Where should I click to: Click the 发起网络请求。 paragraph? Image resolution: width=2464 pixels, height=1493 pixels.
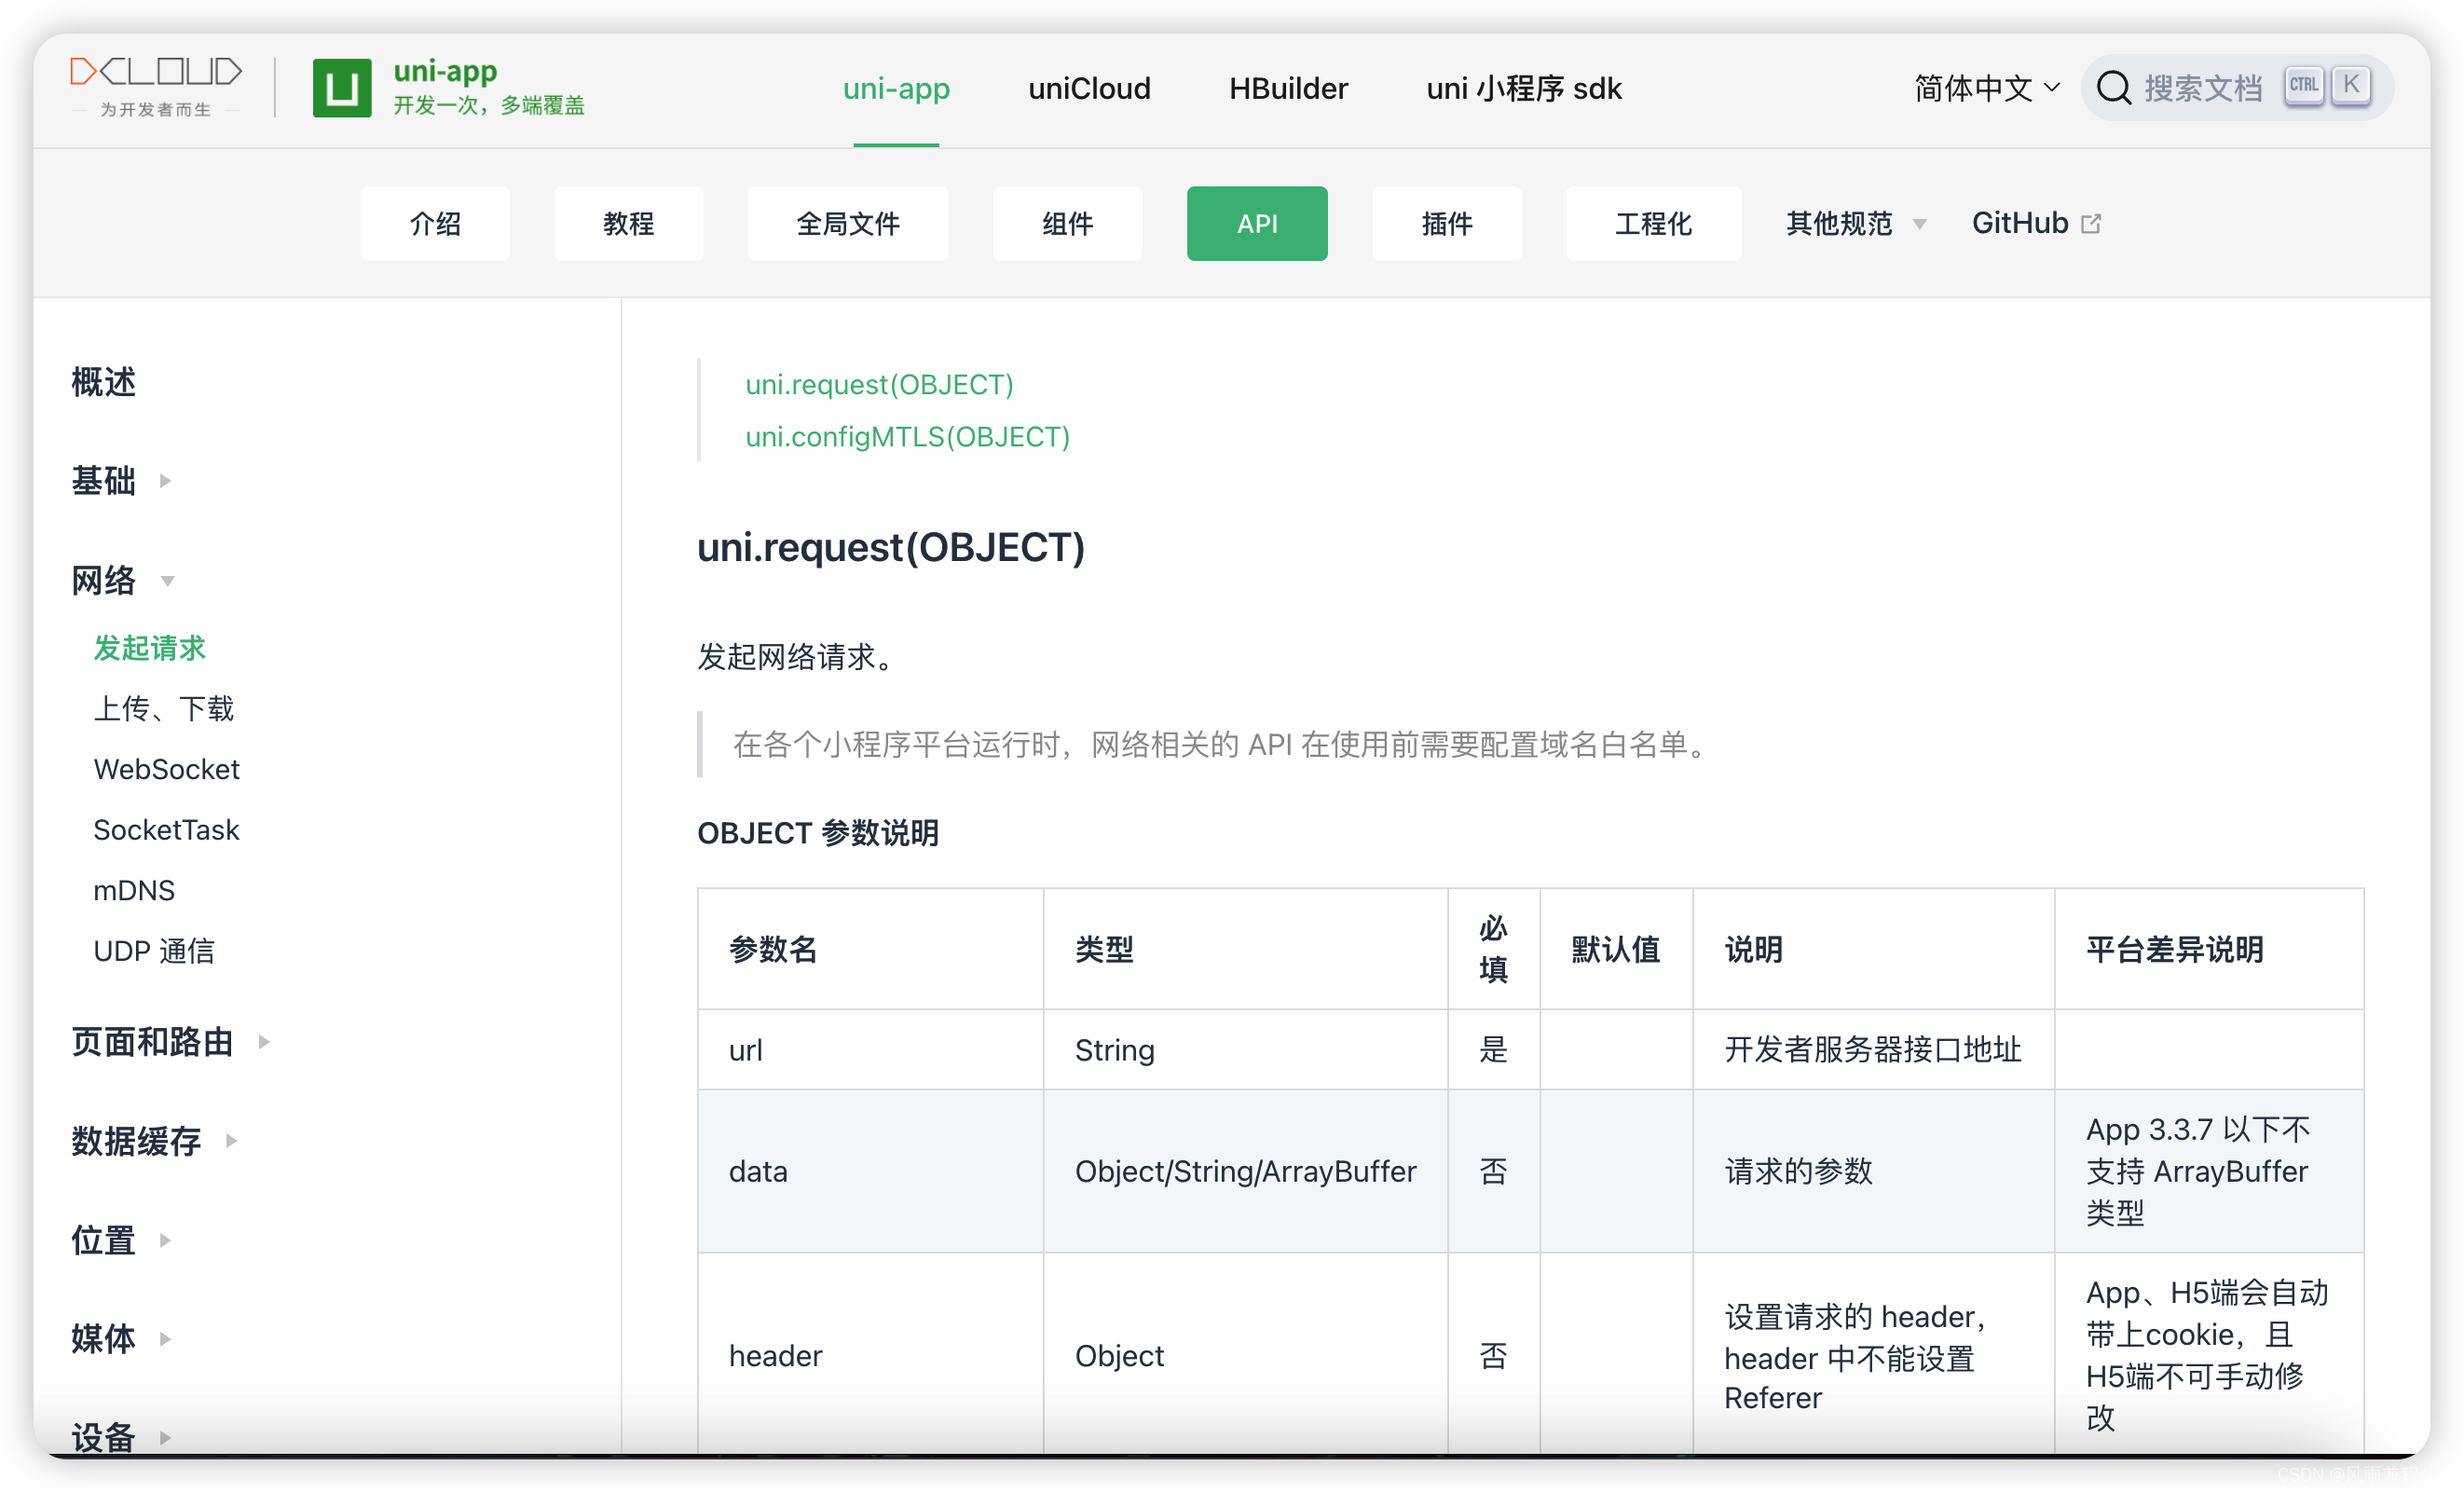point(798,657)
